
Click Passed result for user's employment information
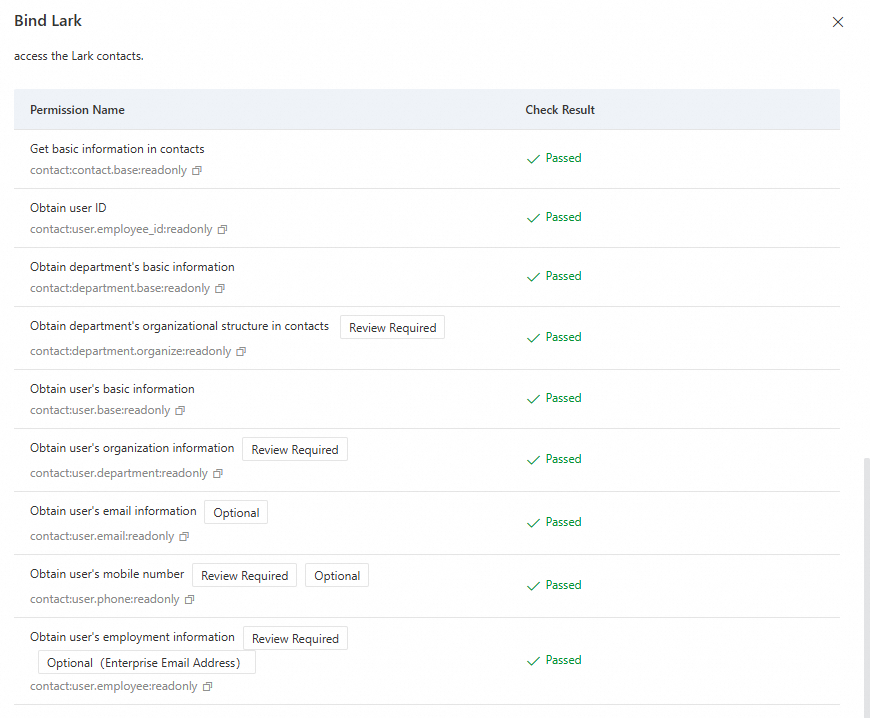(x=554, y=660)
